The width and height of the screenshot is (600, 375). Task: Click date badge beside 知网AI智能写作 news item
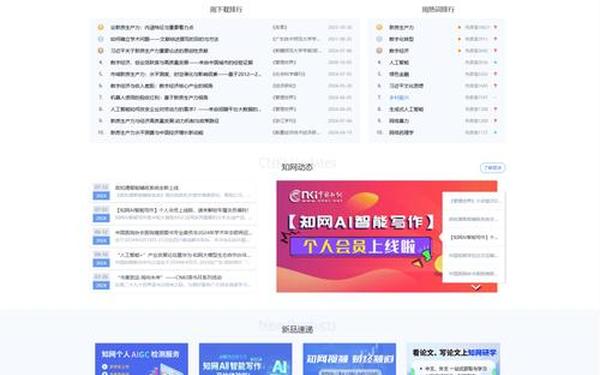pyautogui.click(x=101, y=214)
